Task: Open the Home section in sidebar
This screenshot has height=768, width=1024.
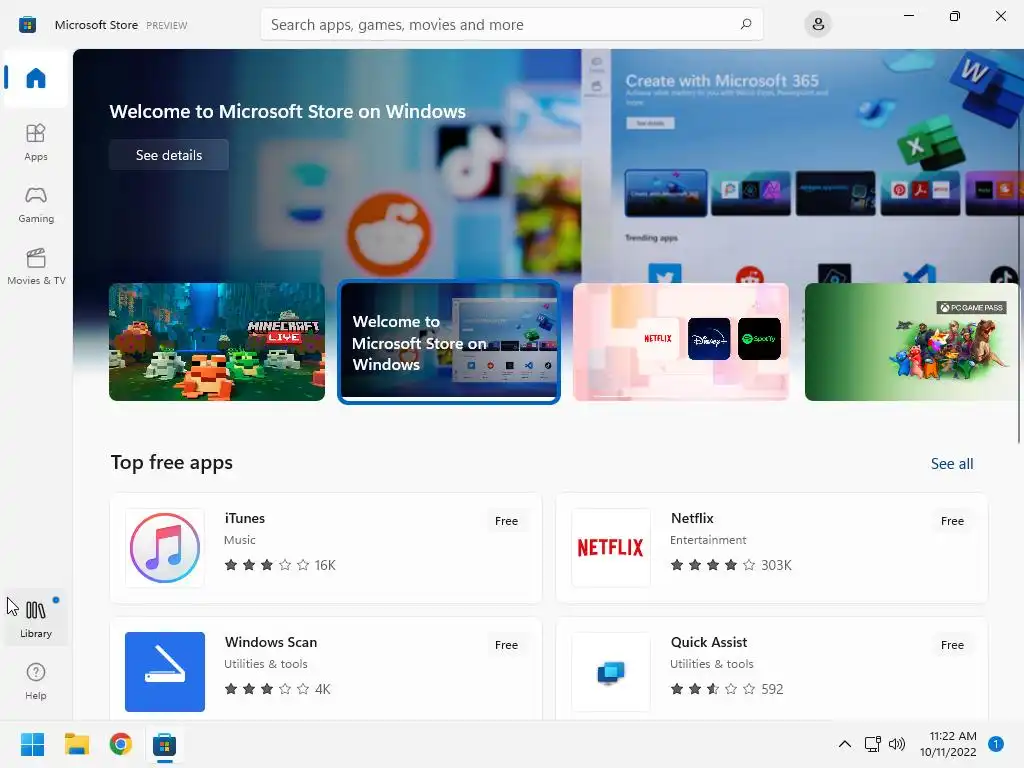Action: [x=36, y=78]
